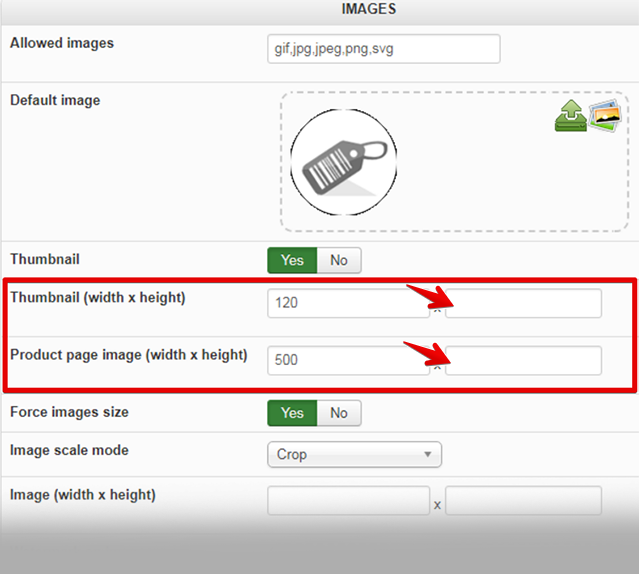Click the Thumbnail width field showing 120

click(348, 303)
